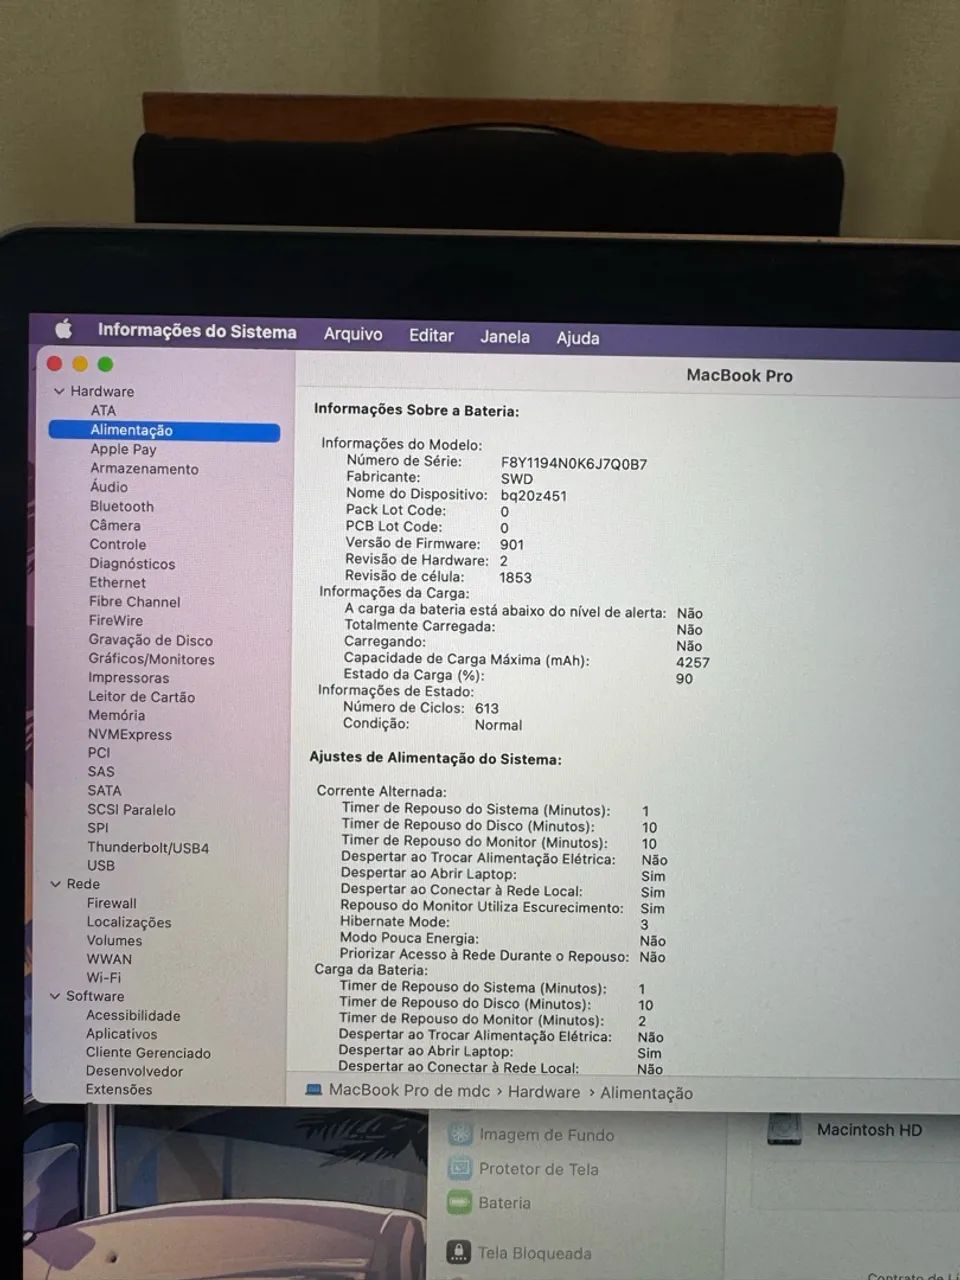Select ATA in sidebar
The width and height of the screenshot is (960, 1280).
pyautogui.click(x=103, y=410)
